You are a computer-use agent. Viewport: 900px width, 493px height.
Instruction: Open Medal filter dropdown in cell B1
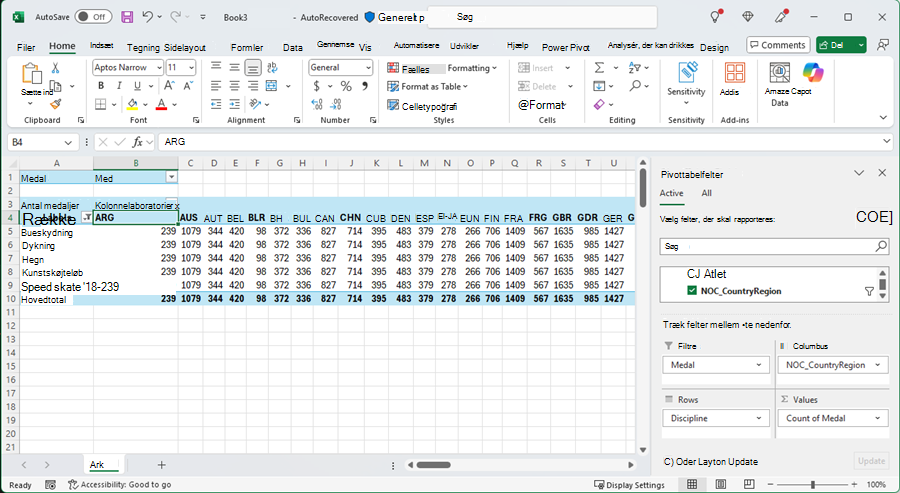(x=171, y=177)
